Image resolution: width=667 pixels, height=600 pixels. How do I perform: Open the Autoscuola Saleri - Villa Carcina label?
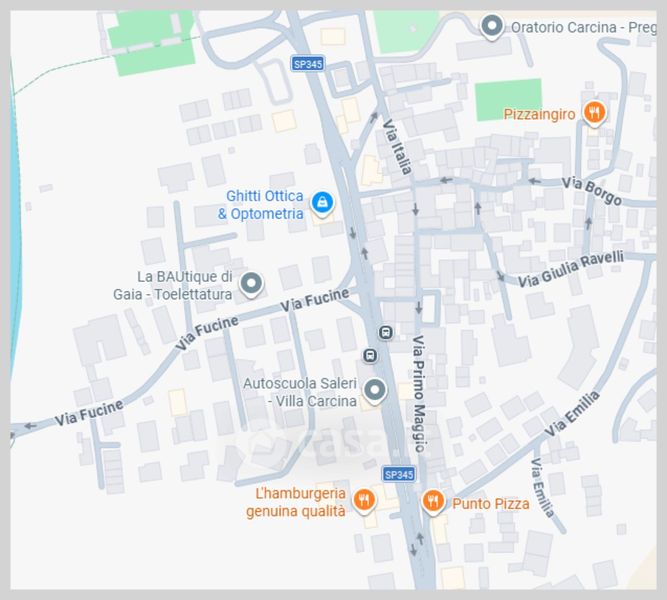pyautogui.click(x=300, y=392)
